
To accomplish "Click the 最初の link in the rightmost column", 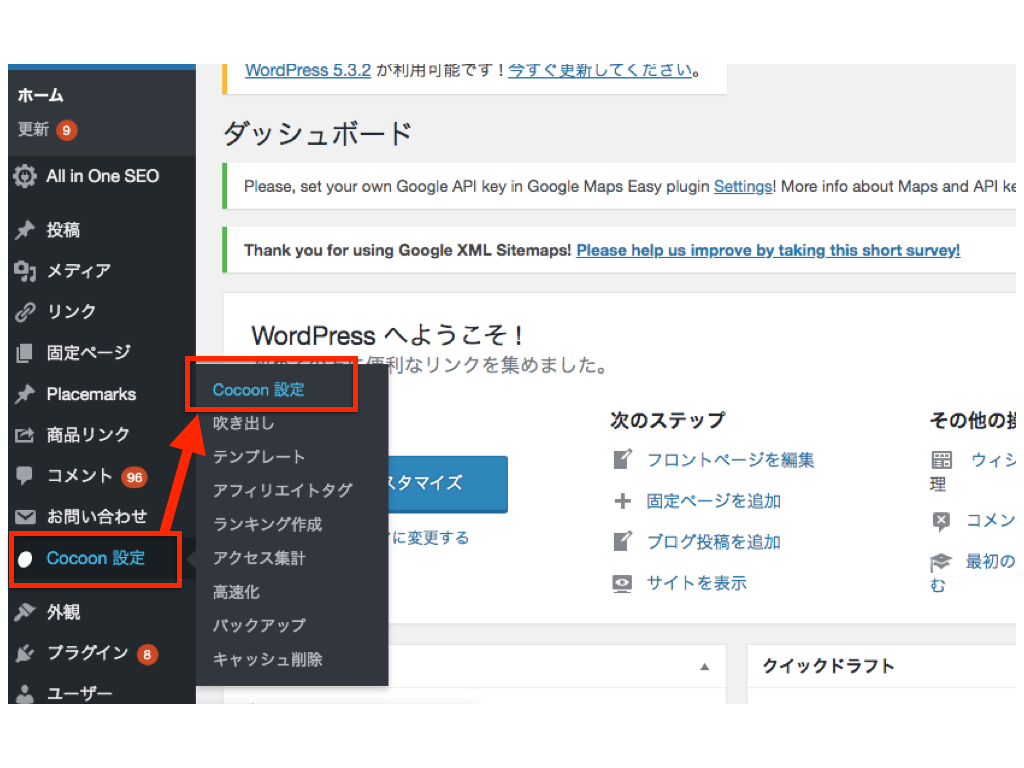I will (991, 562).
